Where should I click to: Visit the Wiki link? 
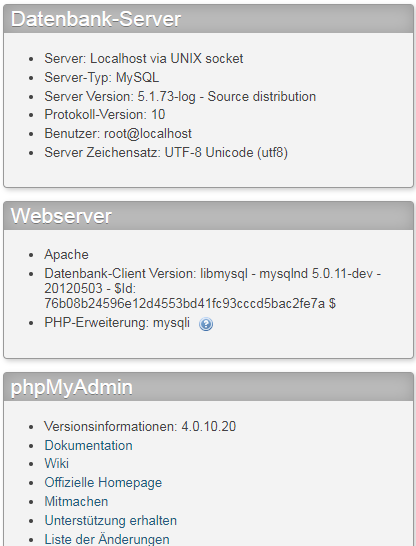(x=56, y=463)
